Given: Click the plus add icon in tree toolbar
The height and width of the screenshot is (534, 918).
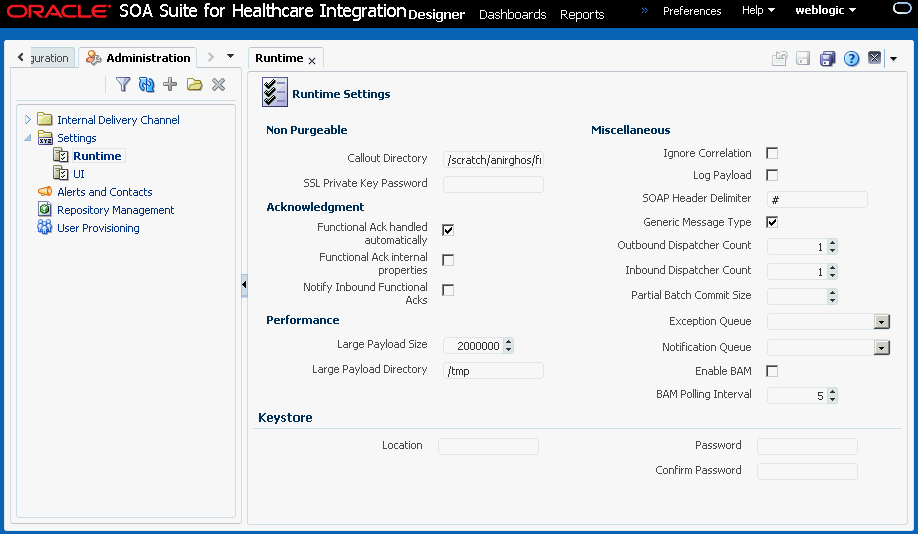Looking at the screenshot, I should tap(170, 84).
